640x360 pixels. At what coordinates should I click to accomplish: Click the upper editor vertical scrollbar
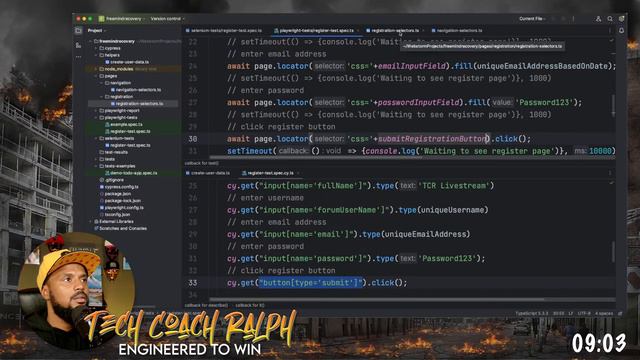(x=613, y=106)
